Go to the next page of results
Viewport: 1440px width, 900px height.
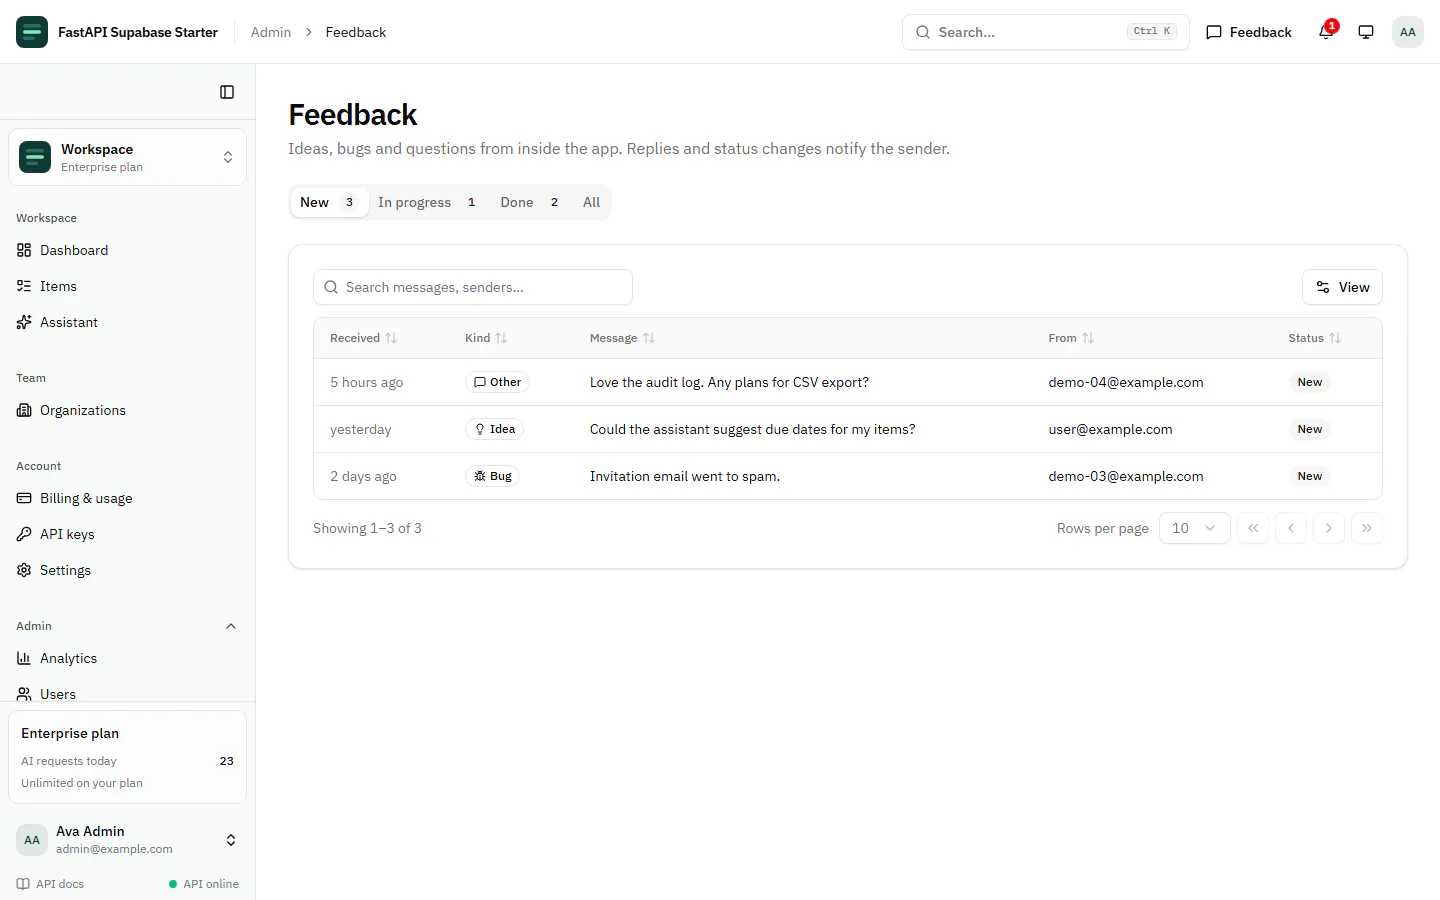1329,528
